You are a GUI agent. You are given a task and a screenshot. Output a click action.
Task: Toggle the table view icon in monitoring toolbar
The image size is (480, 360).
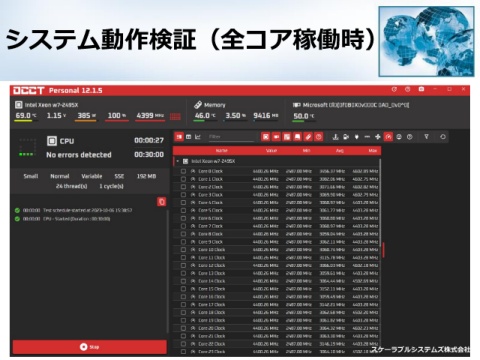point(188,137)
